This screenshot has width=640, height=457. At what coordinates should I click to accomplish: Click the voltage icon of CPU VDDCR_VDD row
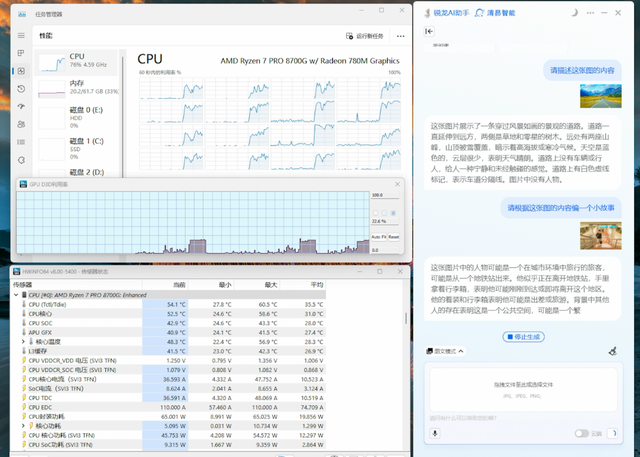(x=24, y=360)
